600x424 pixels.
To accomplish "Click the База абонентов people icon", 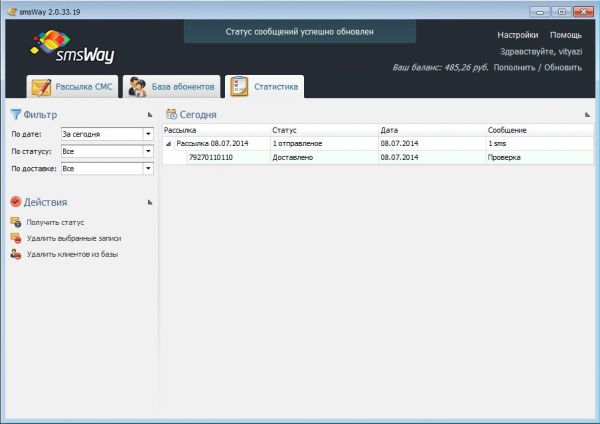I will click(138, 87).
